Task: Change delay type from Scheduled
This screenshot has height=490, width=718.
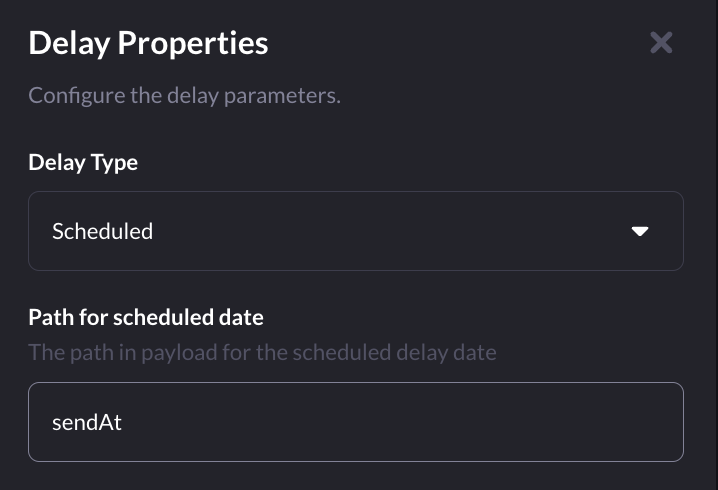Action: click(x=356, y=231)
